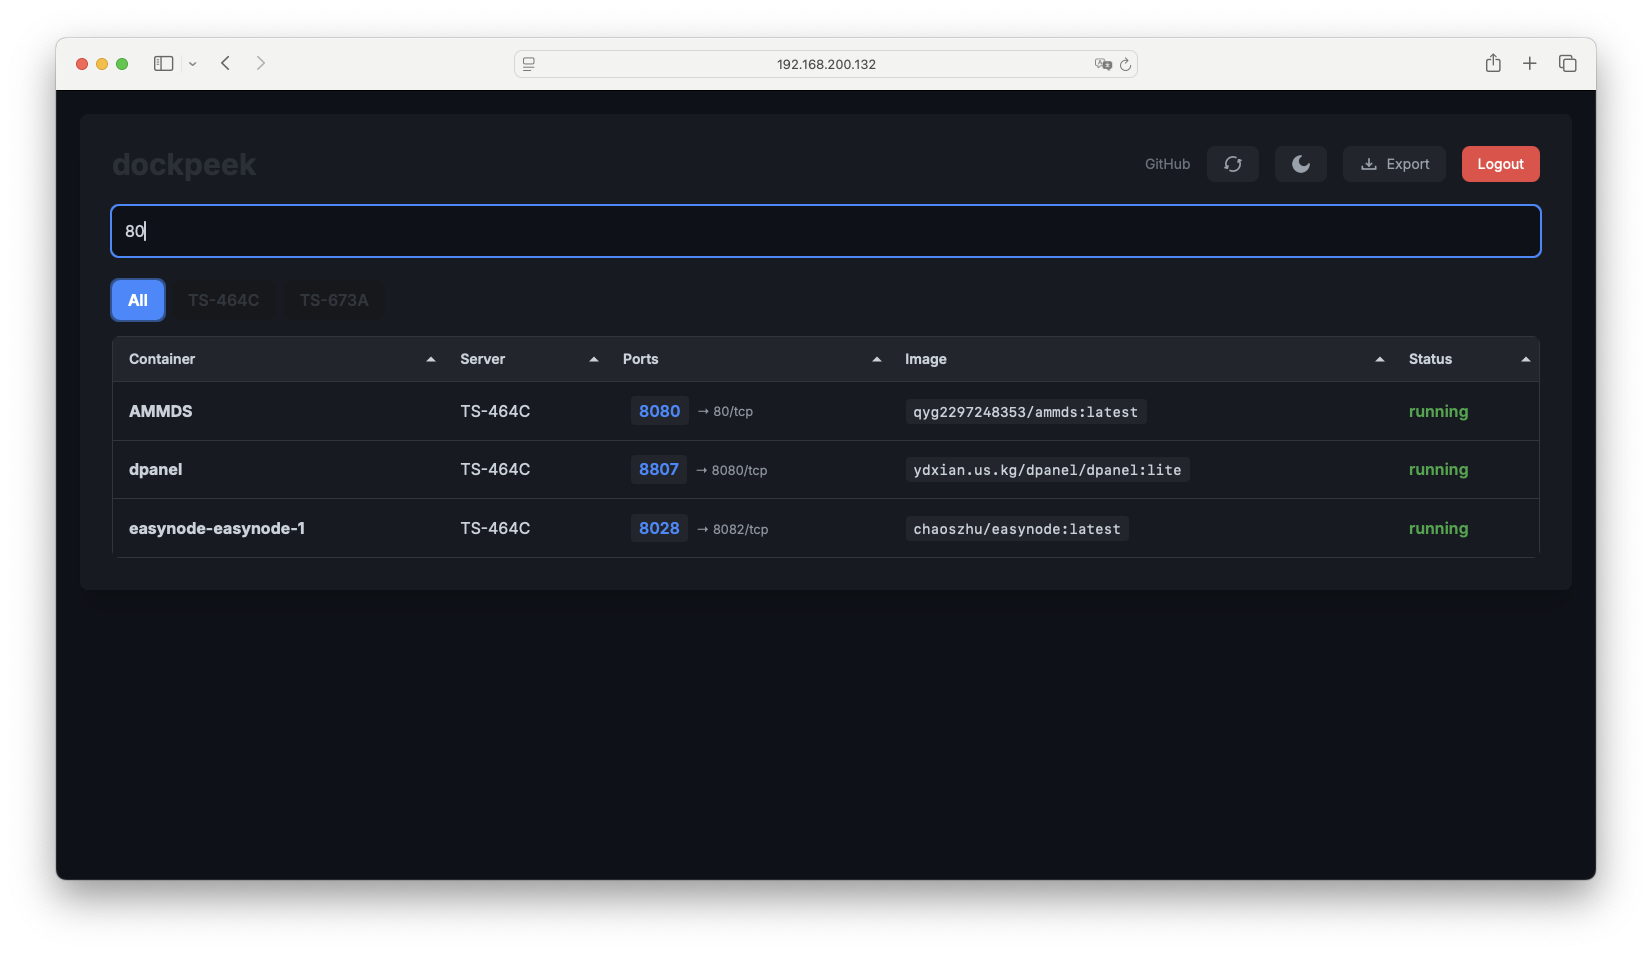This screenshot has height=954, width=1652.
Task: Sort table by Status column arrow
Action: click(1525, 359)
